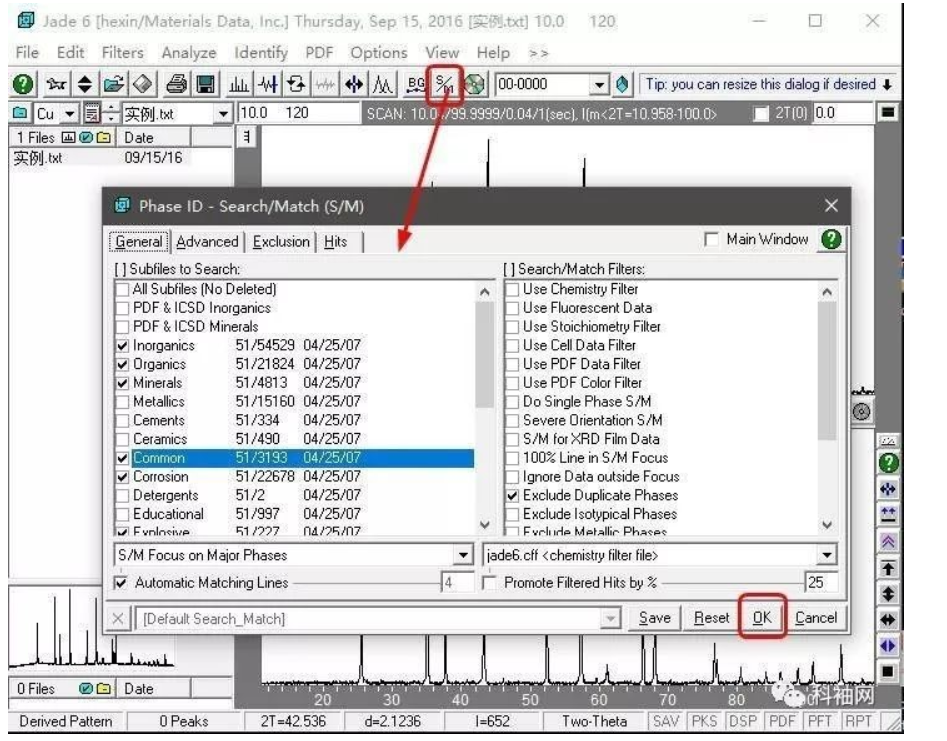
Task: Click the pattern smoothing waveform icon
Action: (326, 84)
